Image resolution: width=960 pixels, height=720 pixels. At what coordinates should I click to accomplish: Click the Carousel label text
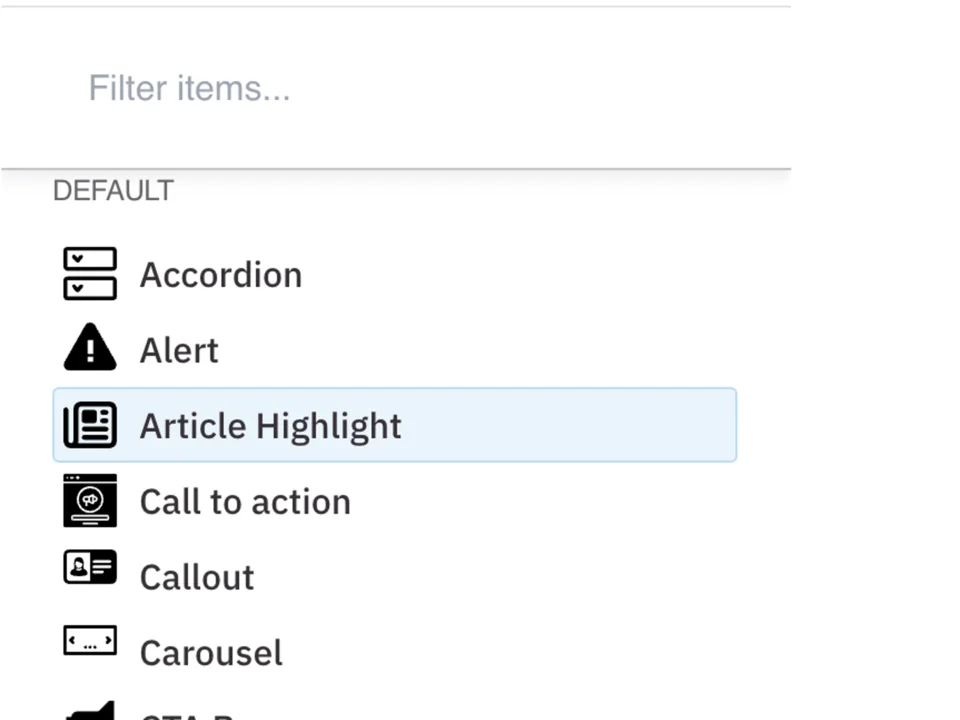click(x=210, y=651)
